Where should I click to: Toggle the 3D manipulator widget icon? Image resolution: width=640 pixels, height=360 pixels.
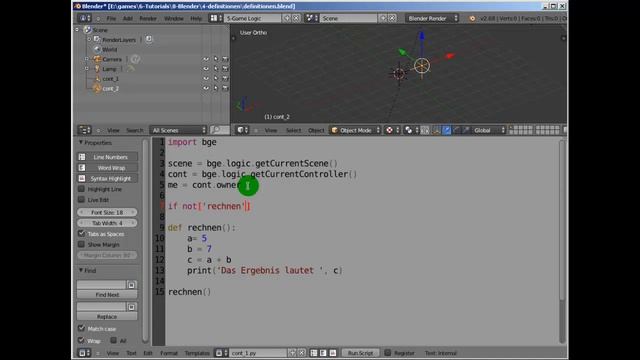(436, 130)
